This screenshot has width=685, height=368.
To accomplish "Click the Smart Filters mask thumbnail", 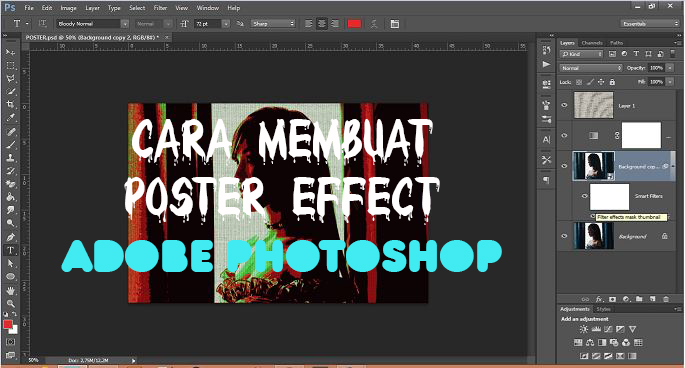I will pos(609,197).
